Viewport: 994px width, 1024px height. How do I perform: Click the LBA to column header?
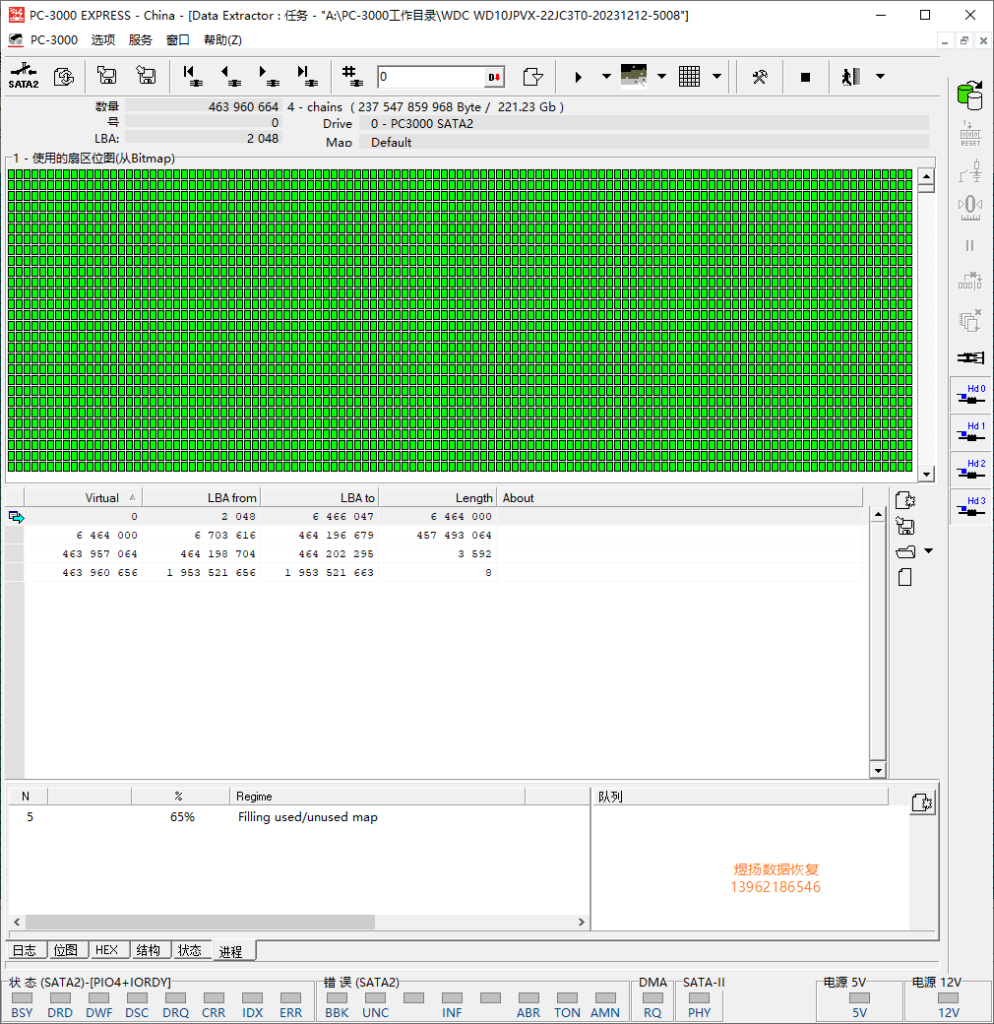tap(319, 498)
